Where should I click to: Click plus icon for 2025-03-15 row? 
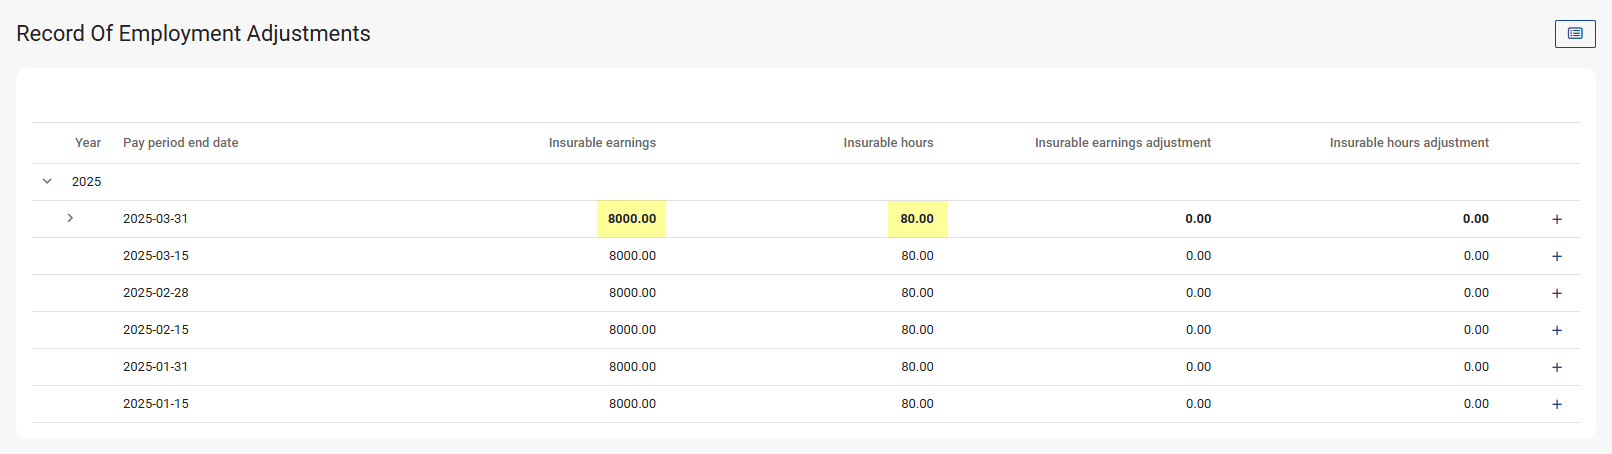point(1557,256)
